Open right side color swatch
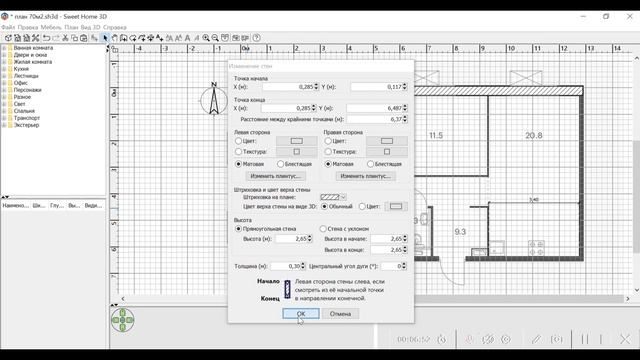640x360 pixels. point(387,141)
